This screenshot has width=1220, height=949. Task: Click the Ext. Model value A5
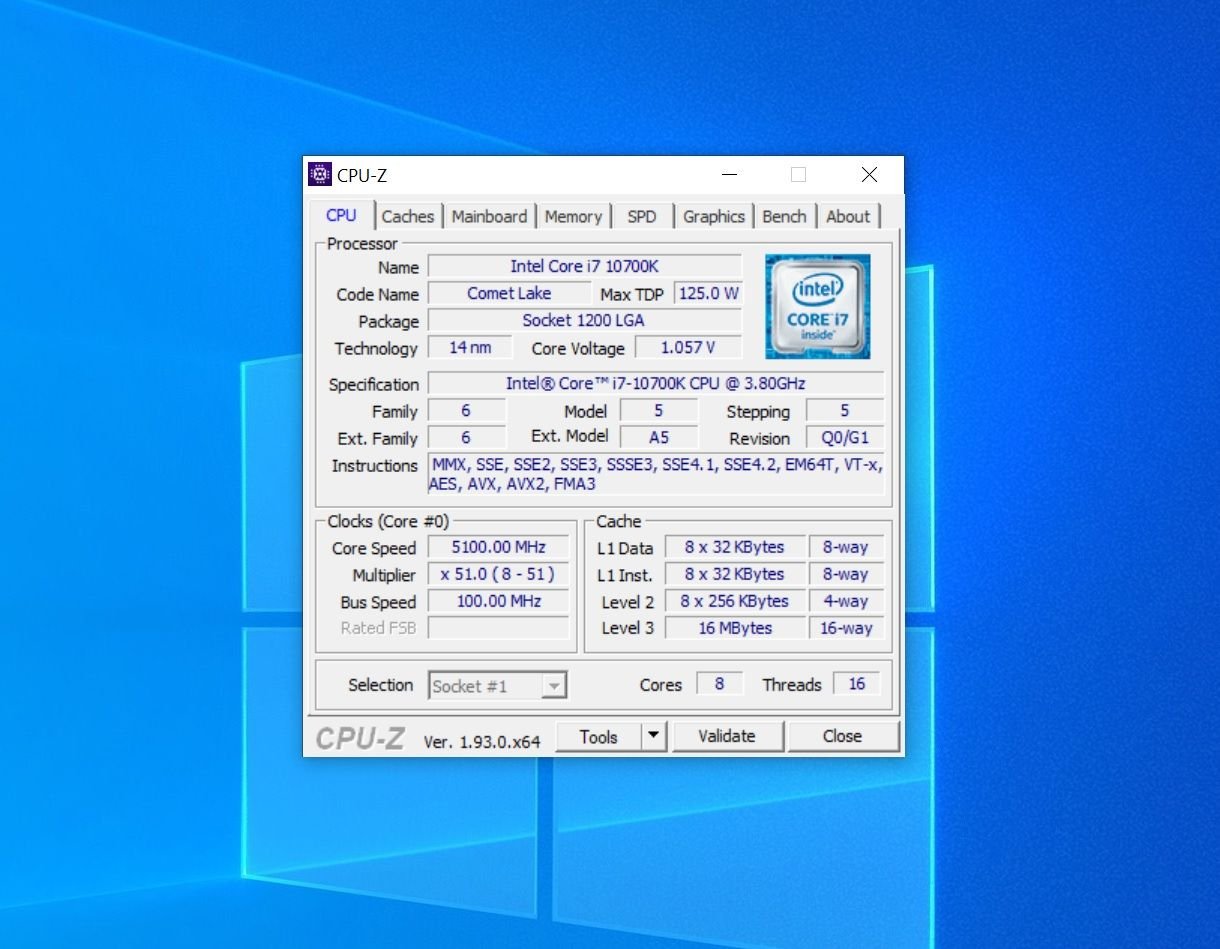(x=659, y=437)
